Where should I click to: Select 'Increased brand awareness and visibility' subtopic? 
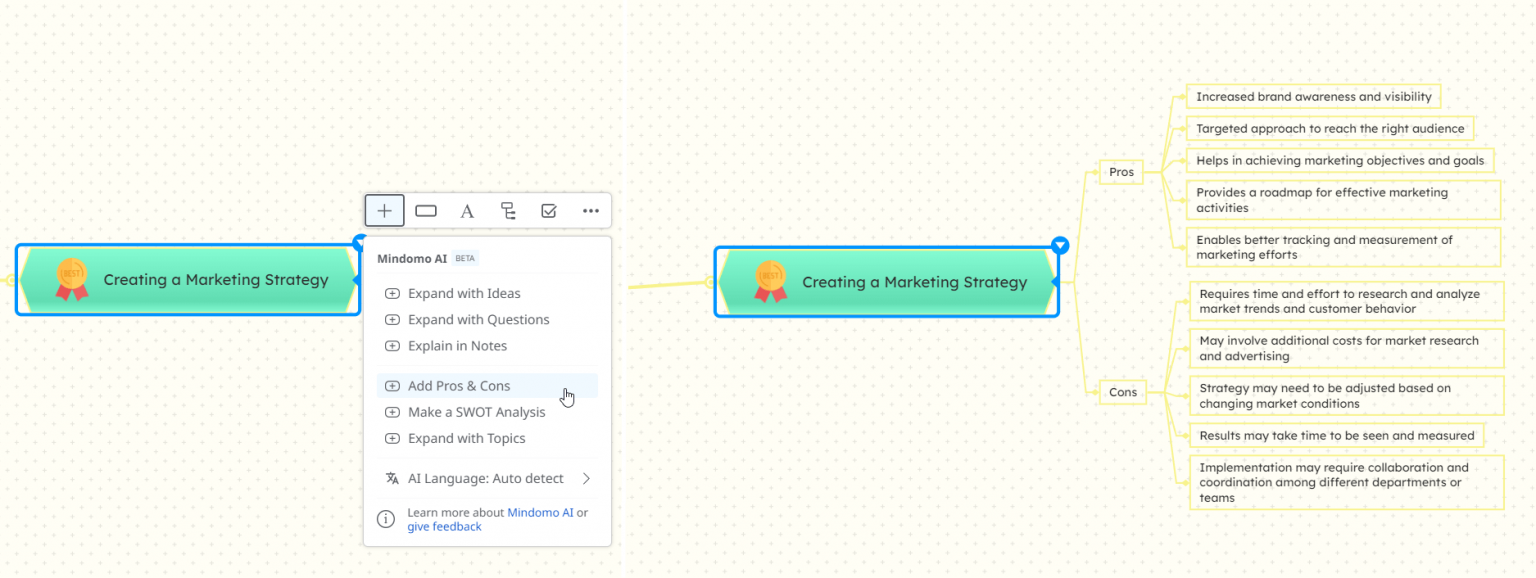point(1313,97)
